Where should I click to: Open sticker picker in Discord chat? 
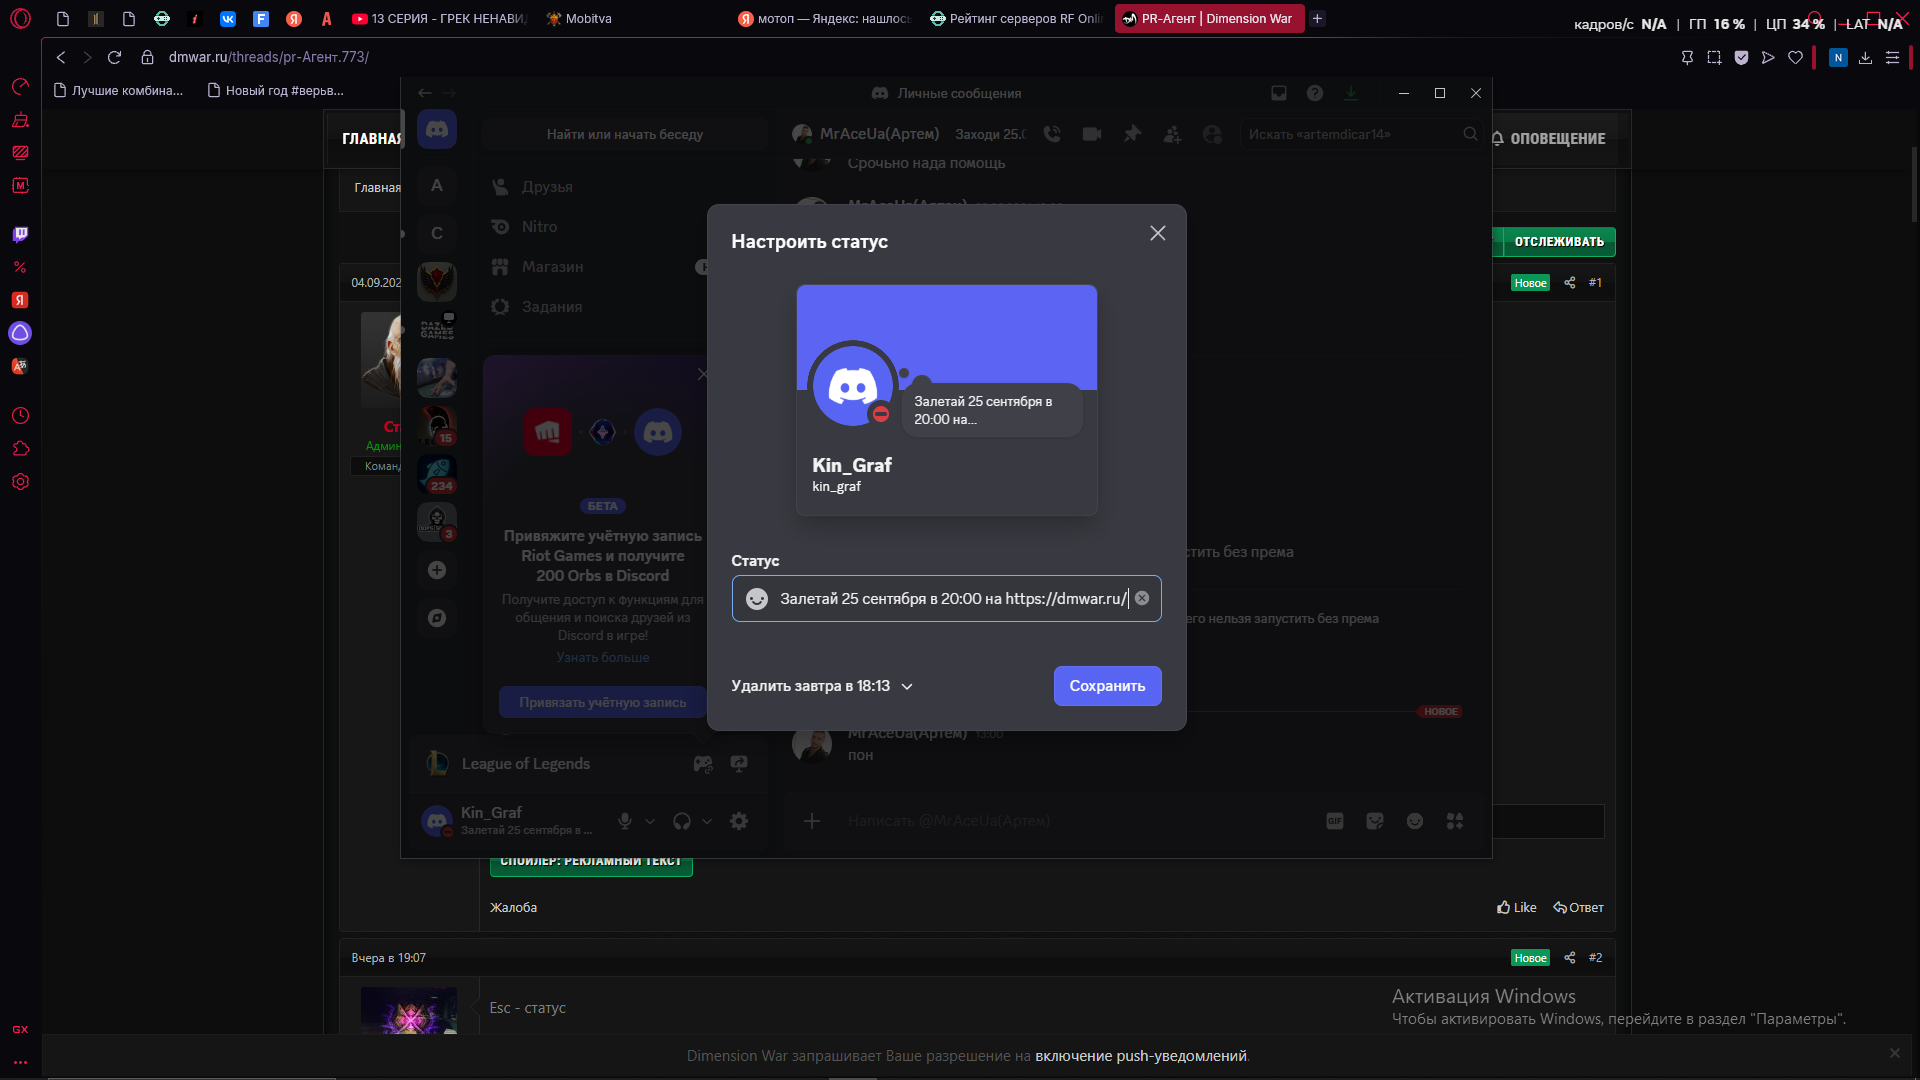(1375, 821)
